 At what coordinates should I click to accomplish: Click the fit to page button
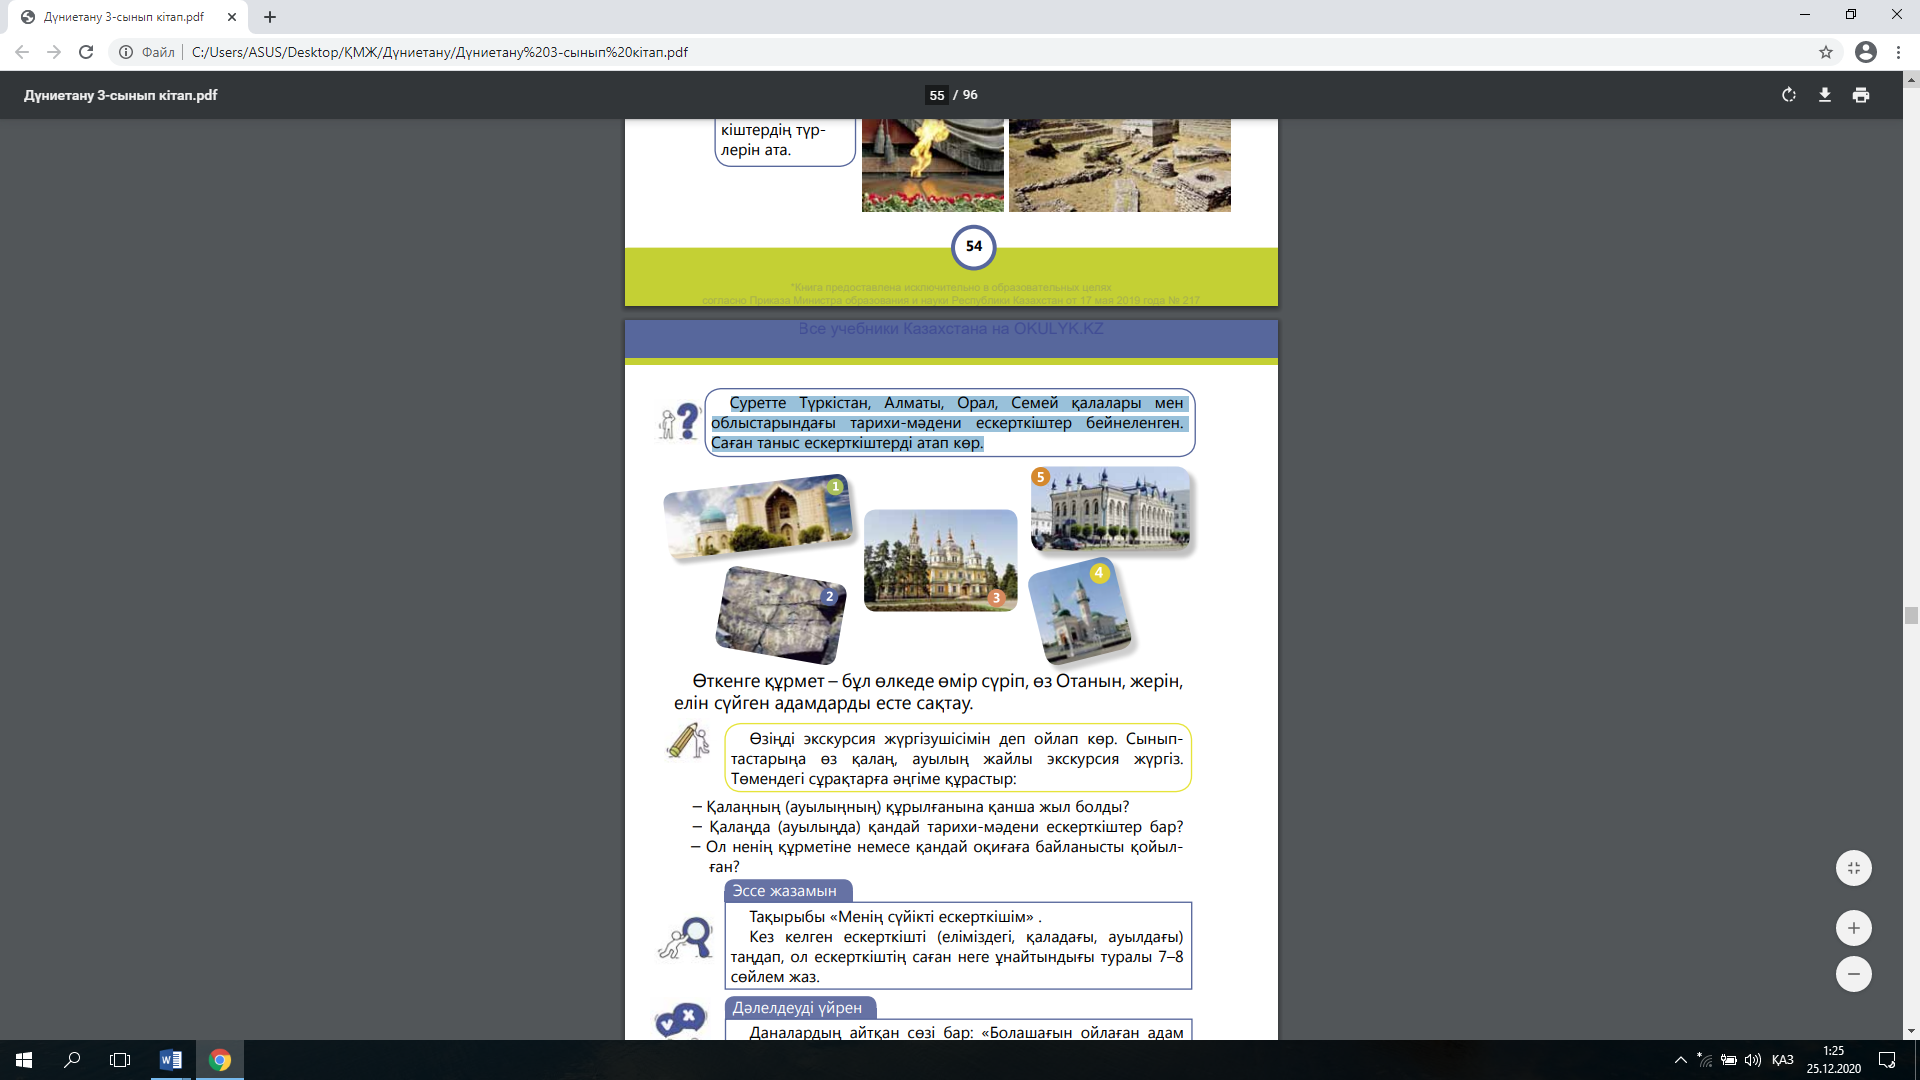(1853, 868)
